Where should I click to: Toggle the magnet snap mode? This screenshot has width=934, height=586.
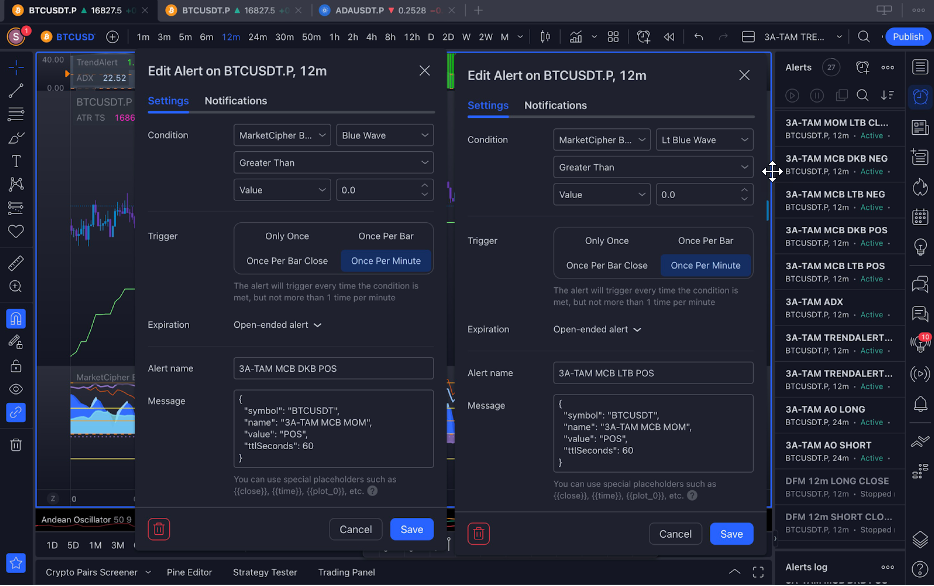click(x=16, y=319)
